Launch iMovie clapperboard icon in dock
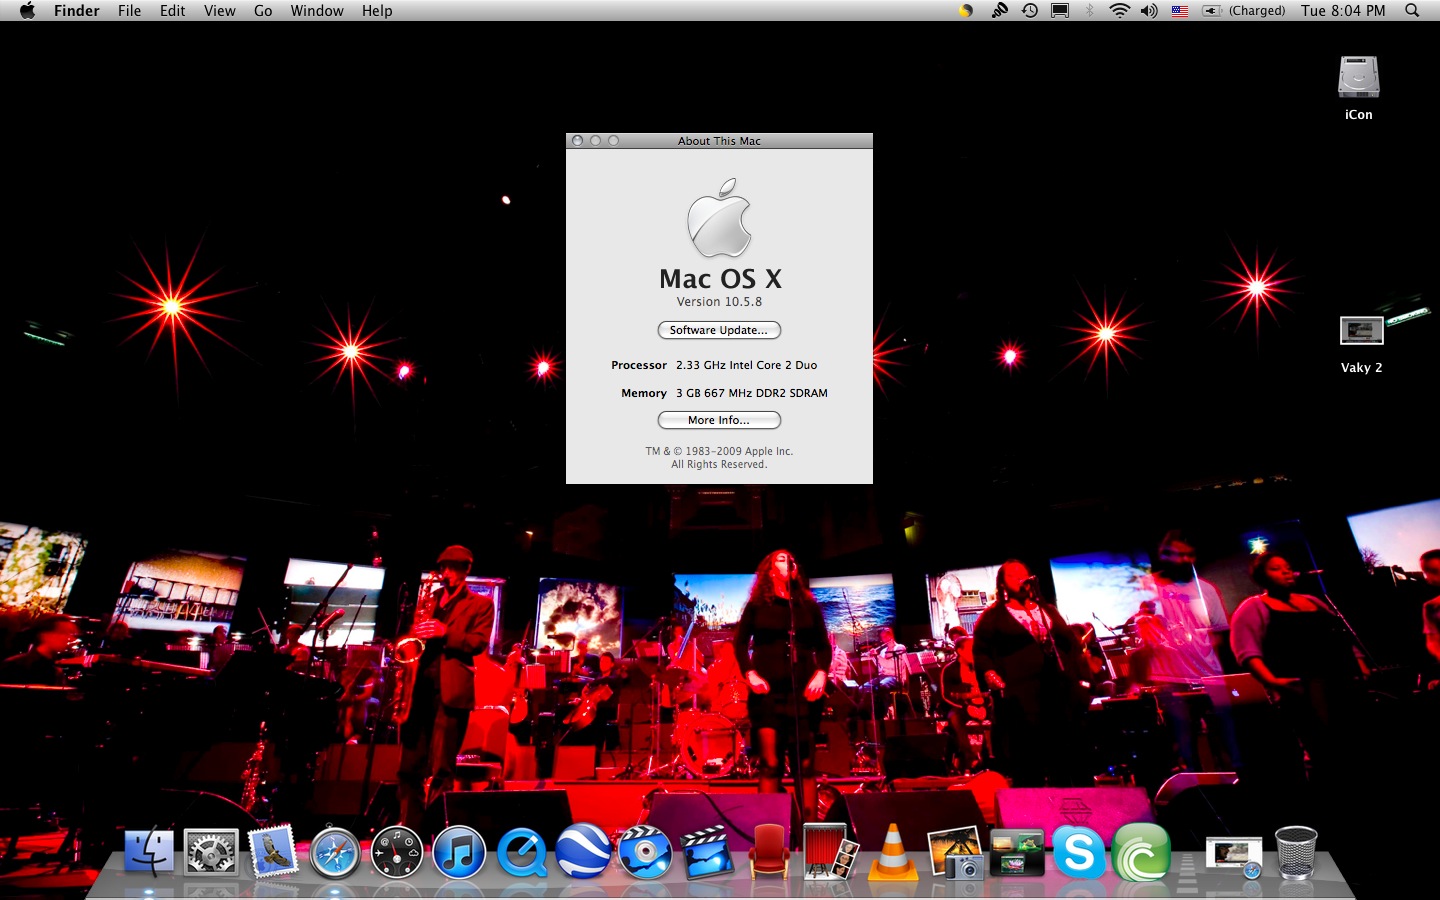The height and width of the screenshot is (900, 1440). coord(707,853)
